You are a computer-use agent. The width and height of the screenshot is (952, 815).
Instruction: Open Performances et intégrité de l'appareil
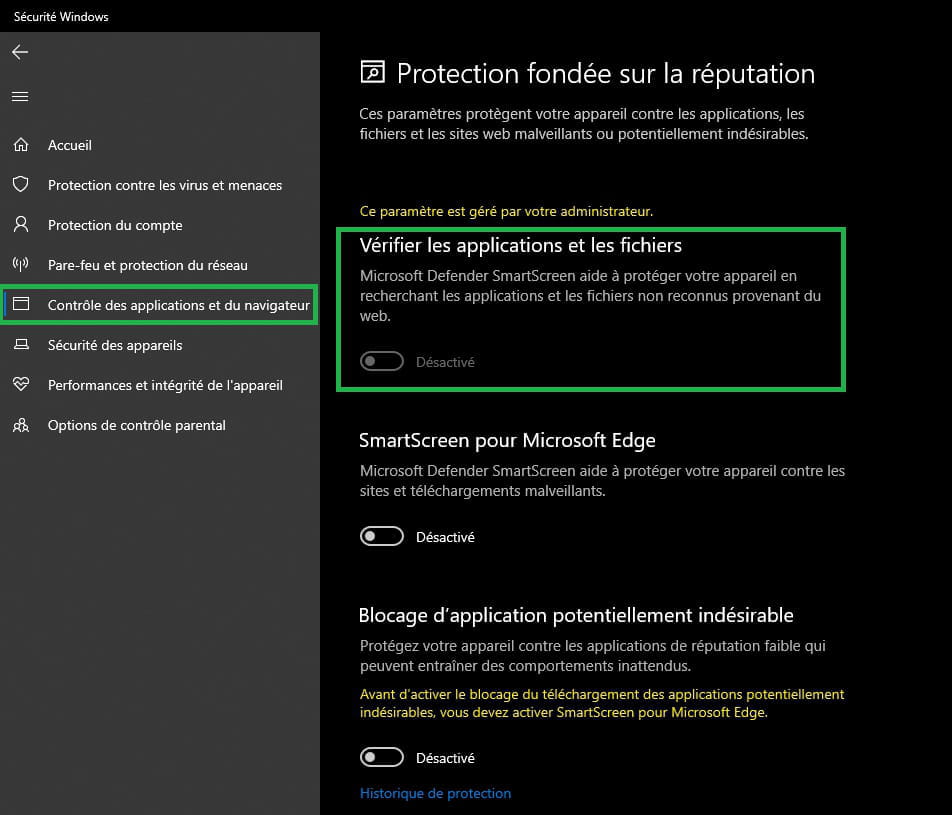(x=165, y=385)
